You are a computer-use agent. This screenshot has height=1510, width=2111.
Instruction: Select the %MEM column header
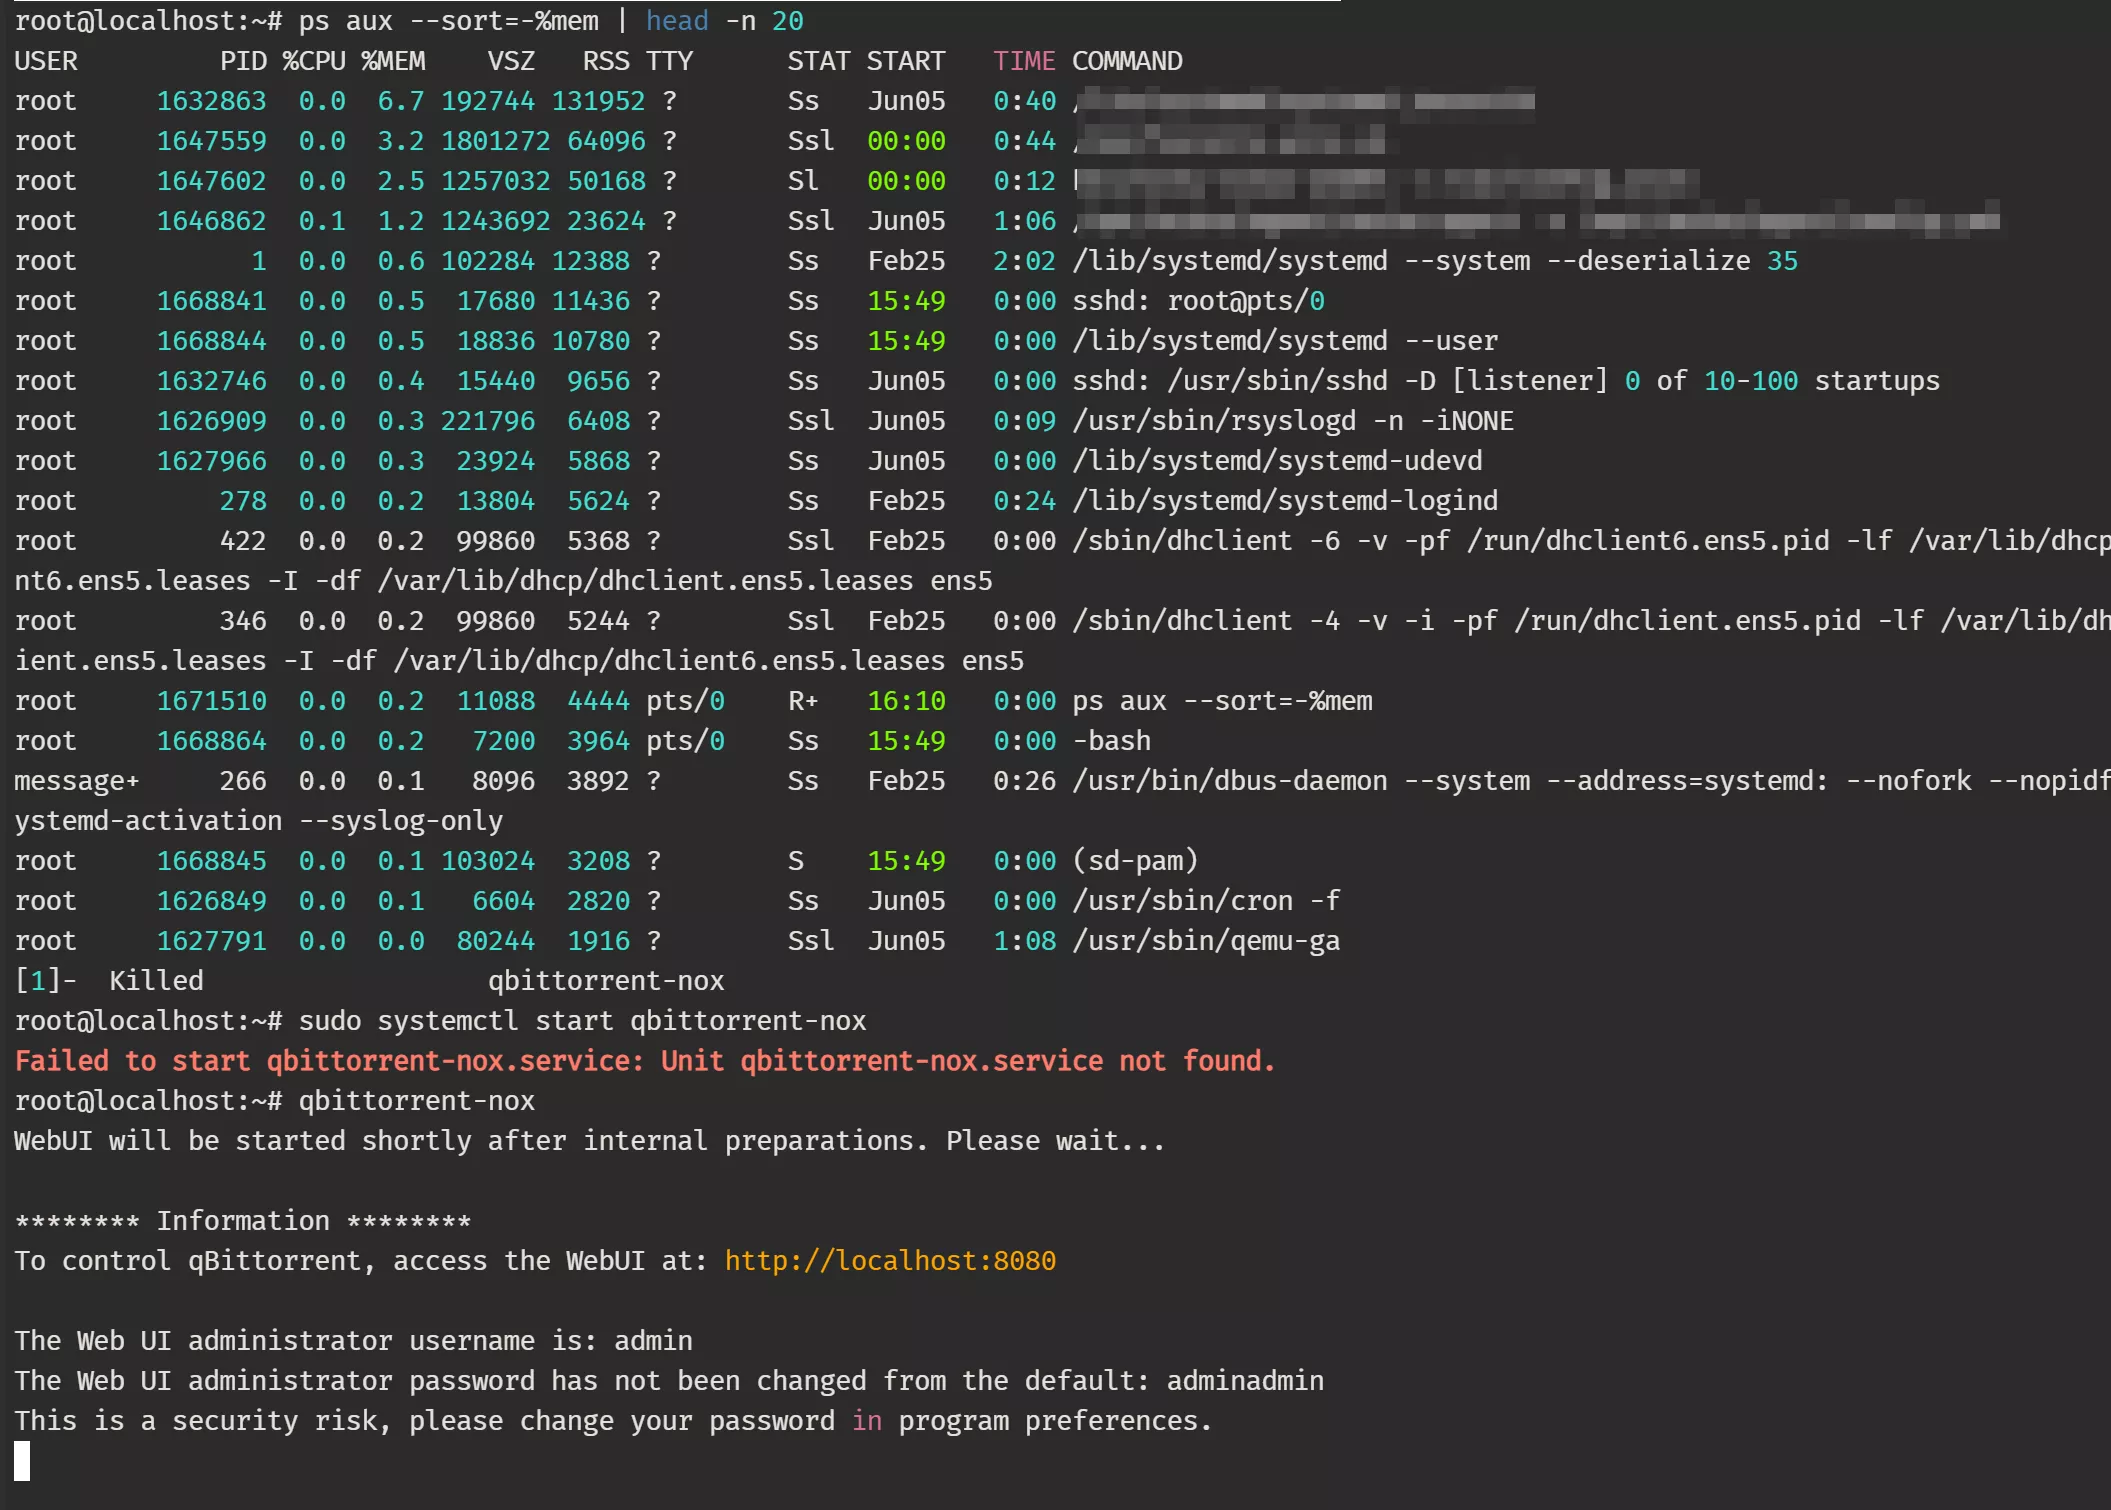pos(394,60)
